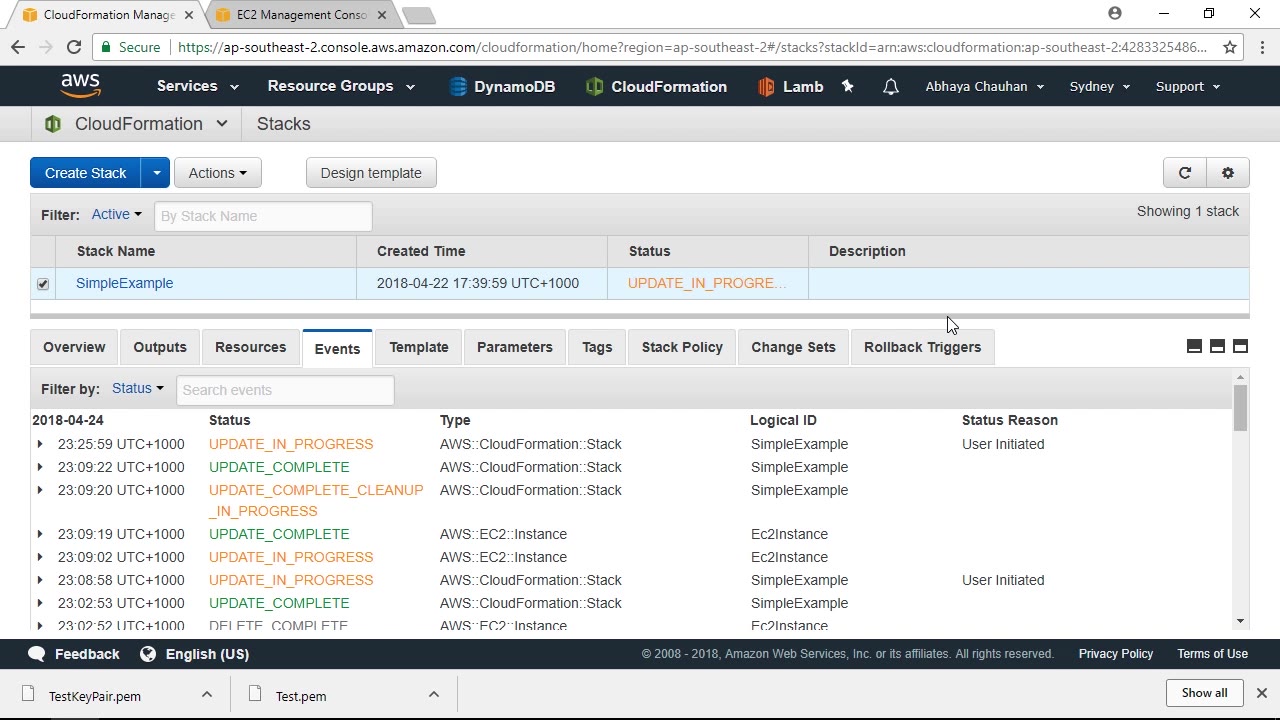Screen dimensions: 1280x720
Task: Open the SimpleExample stack link
Action: [125, 283]
